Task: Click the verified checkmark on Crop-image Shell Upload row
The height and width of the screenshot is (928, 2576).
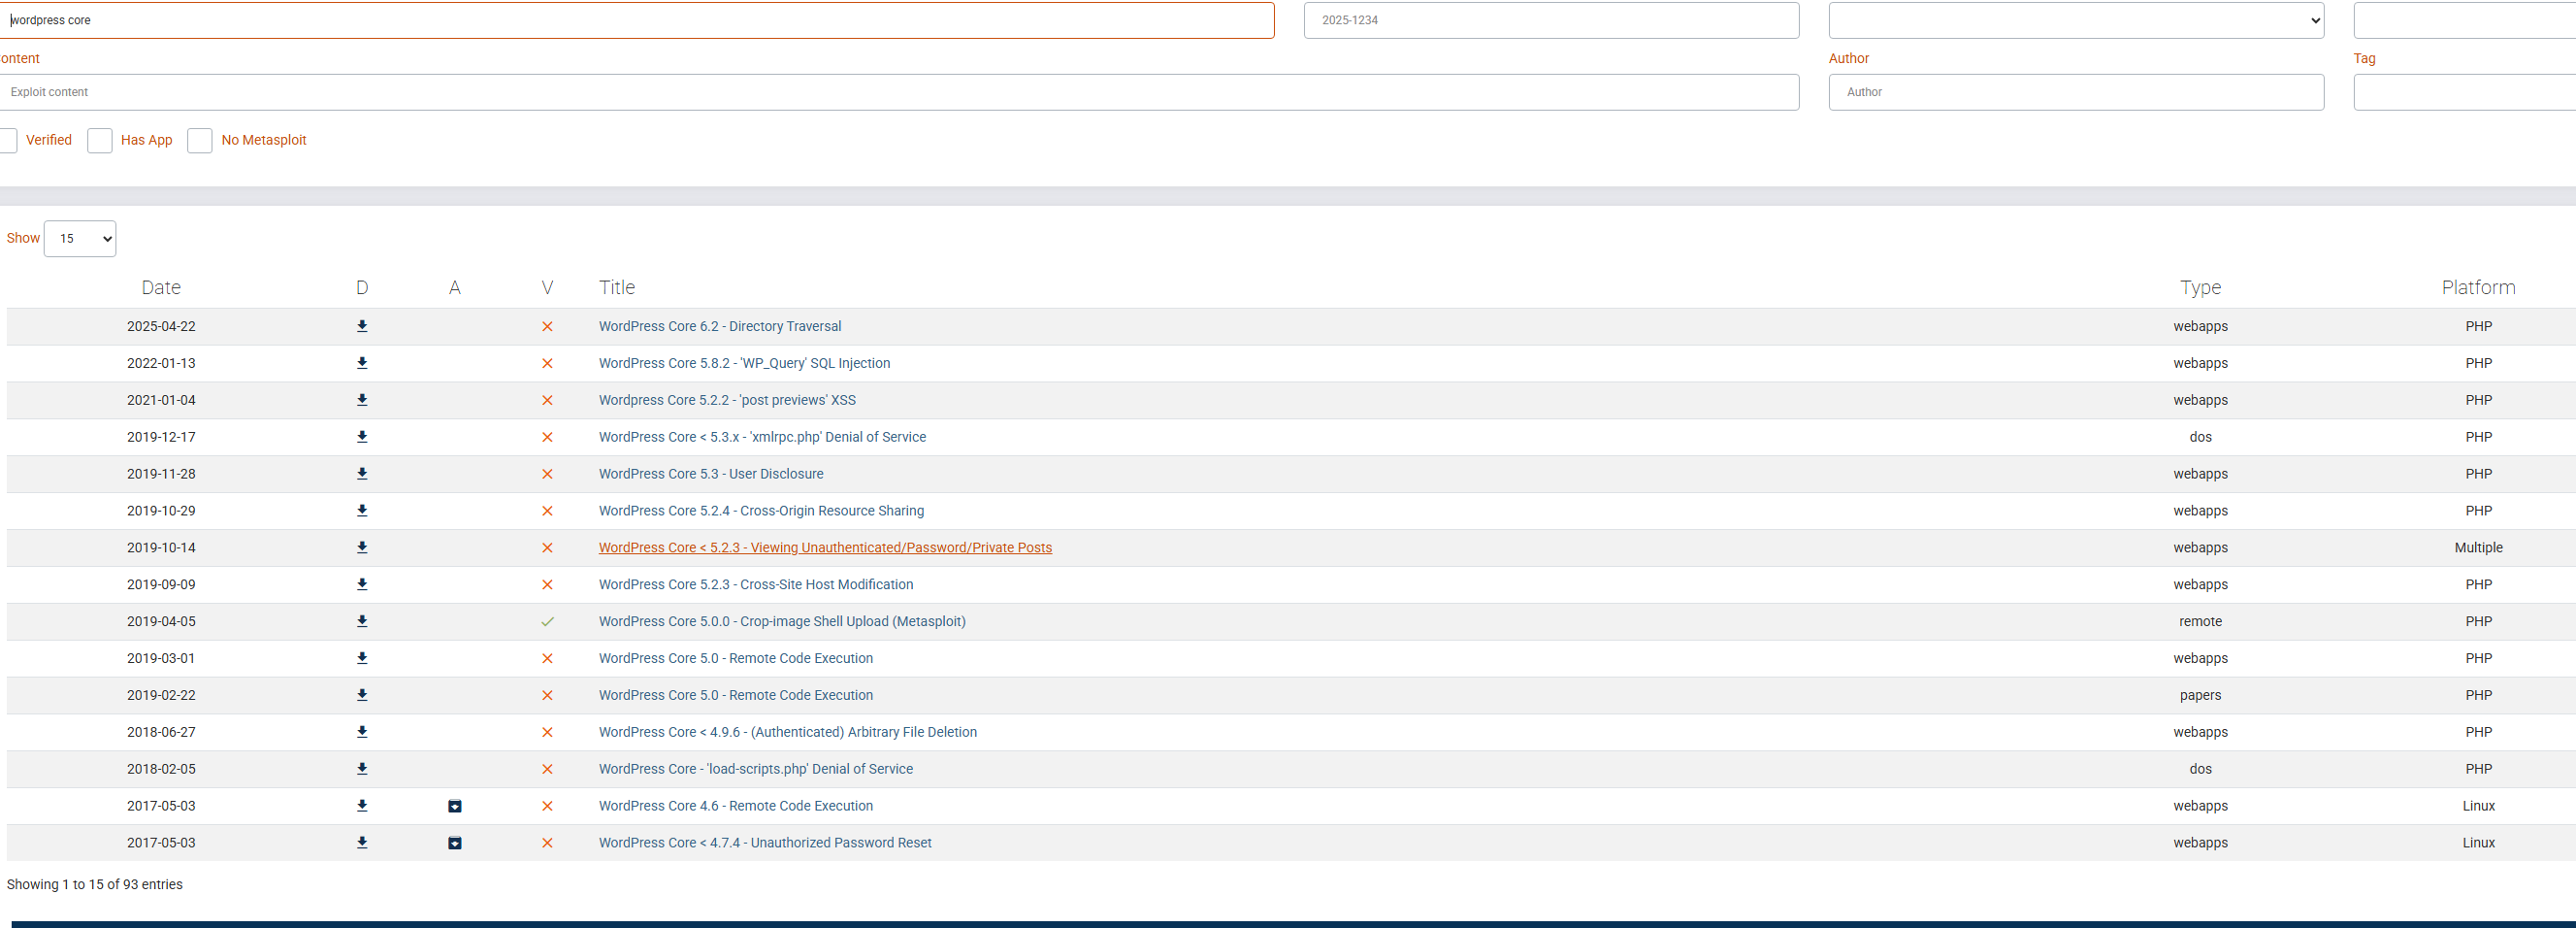Action: pyautogui.click(x=547, y=621)
